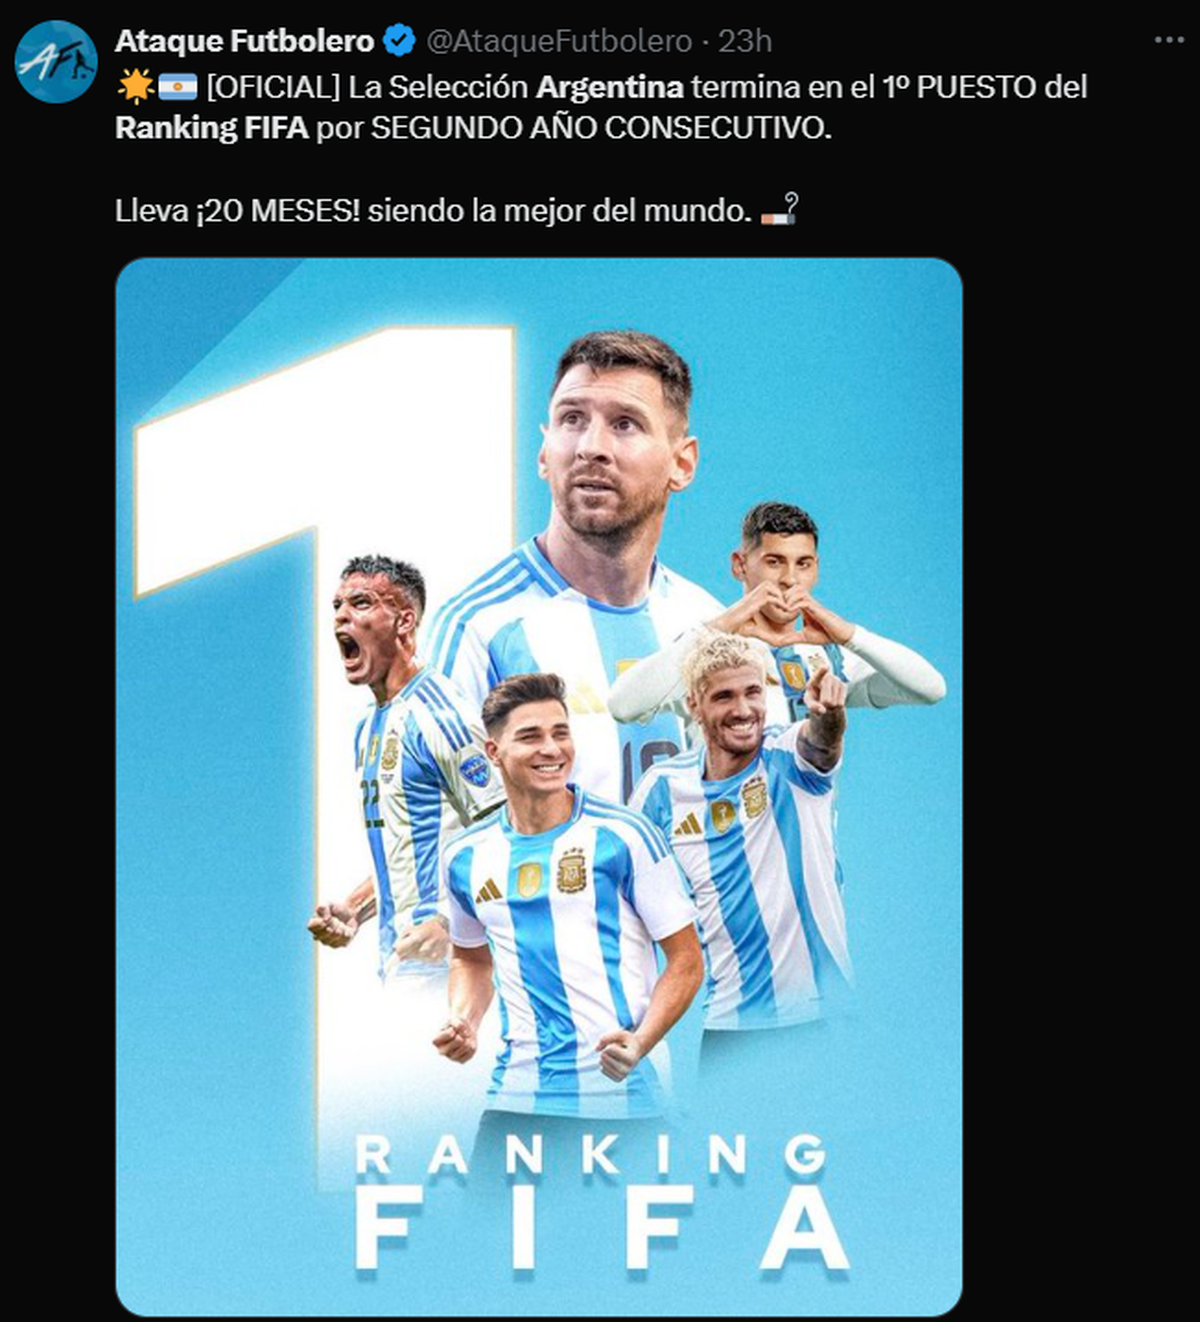
Task: Click the Lleva ¡20 MESES! sentence
Action: tap(432, 211)
